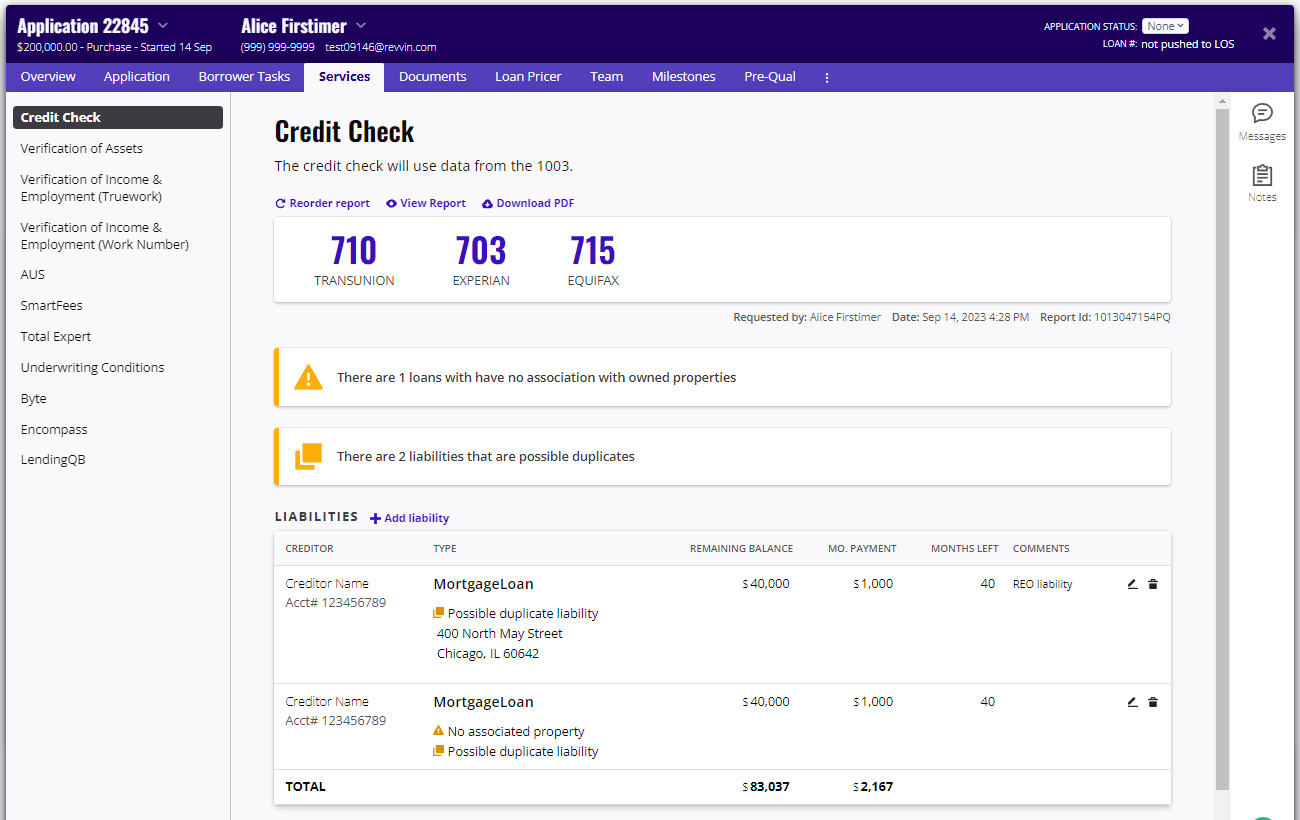The image size is (1300, 820).
Task: Add a new liability
Action: [409, 518]
